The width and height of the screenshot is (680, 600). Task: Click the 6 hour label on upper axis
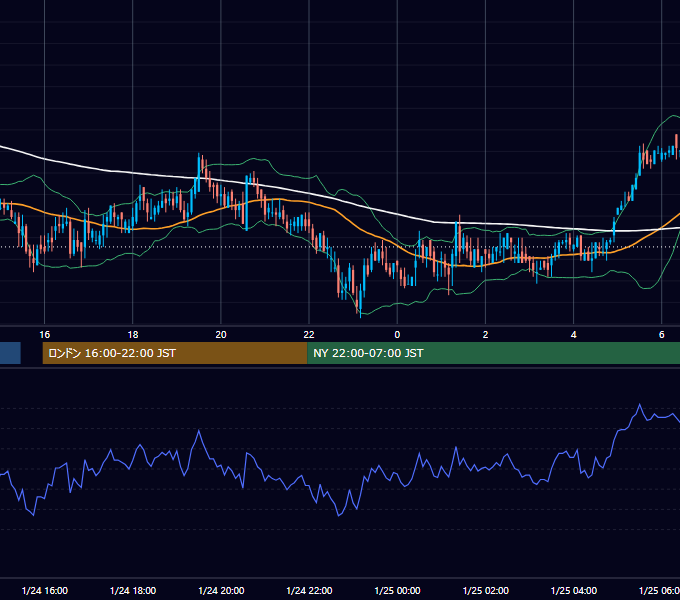pos(661,335)
